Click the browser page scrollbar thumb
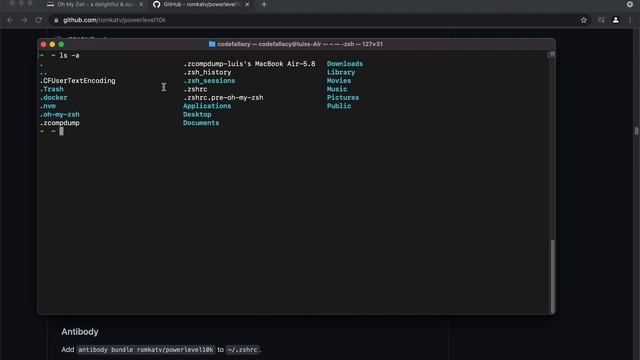The width and height of the screenshot is (640, 360). coord(636,131)
